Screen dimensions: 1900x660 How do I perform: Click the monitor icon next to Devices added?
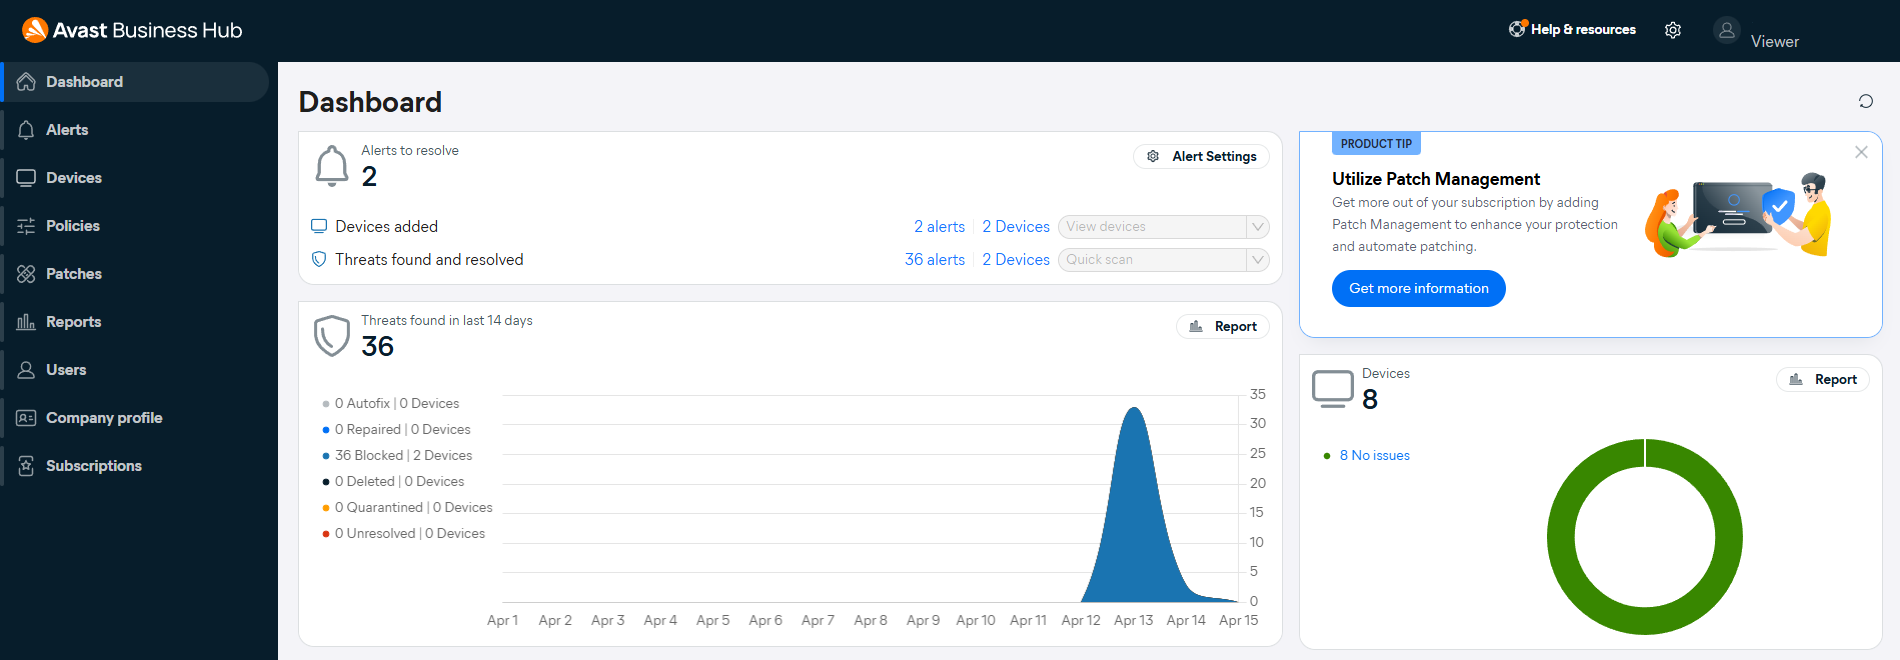point(319,226)
